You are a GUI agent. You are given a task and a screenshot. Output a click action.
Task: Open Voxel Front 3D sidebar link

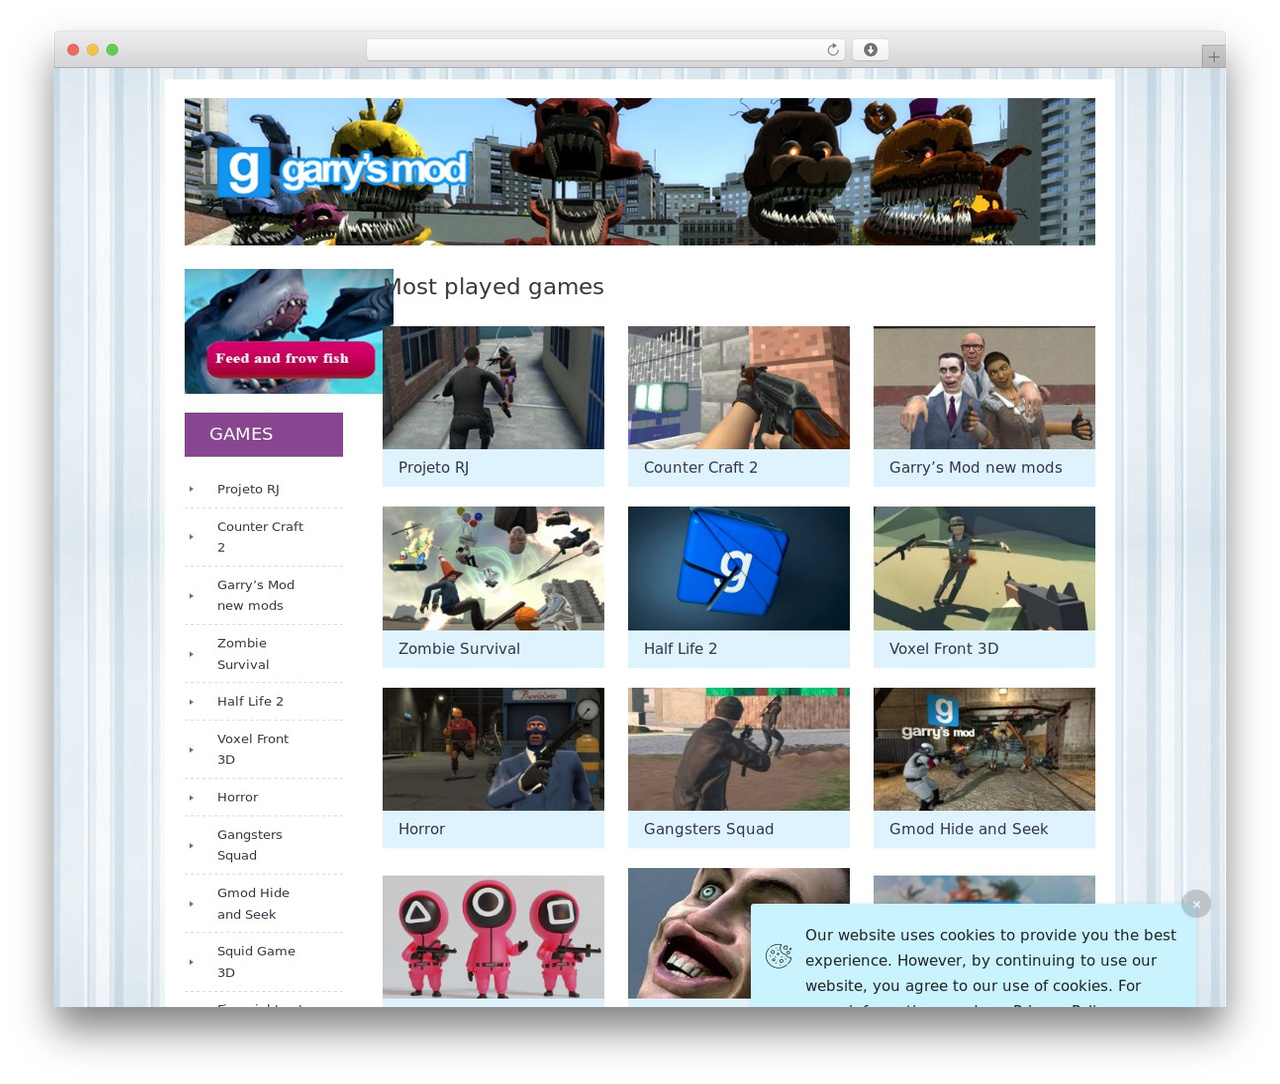[252, 749]
